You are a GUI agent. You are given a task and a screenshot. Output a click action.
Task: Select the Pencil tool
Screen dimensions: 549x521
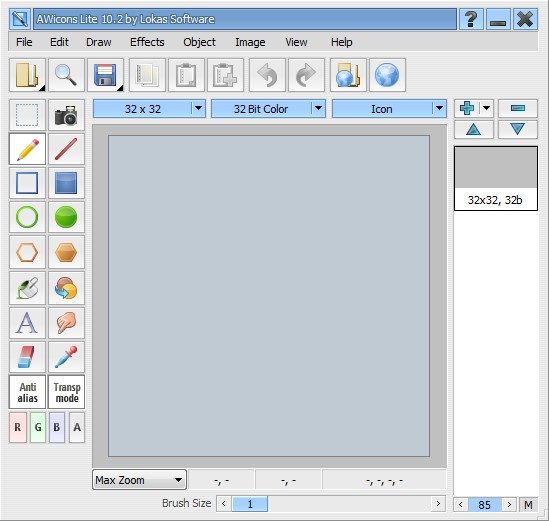point(27,149)
